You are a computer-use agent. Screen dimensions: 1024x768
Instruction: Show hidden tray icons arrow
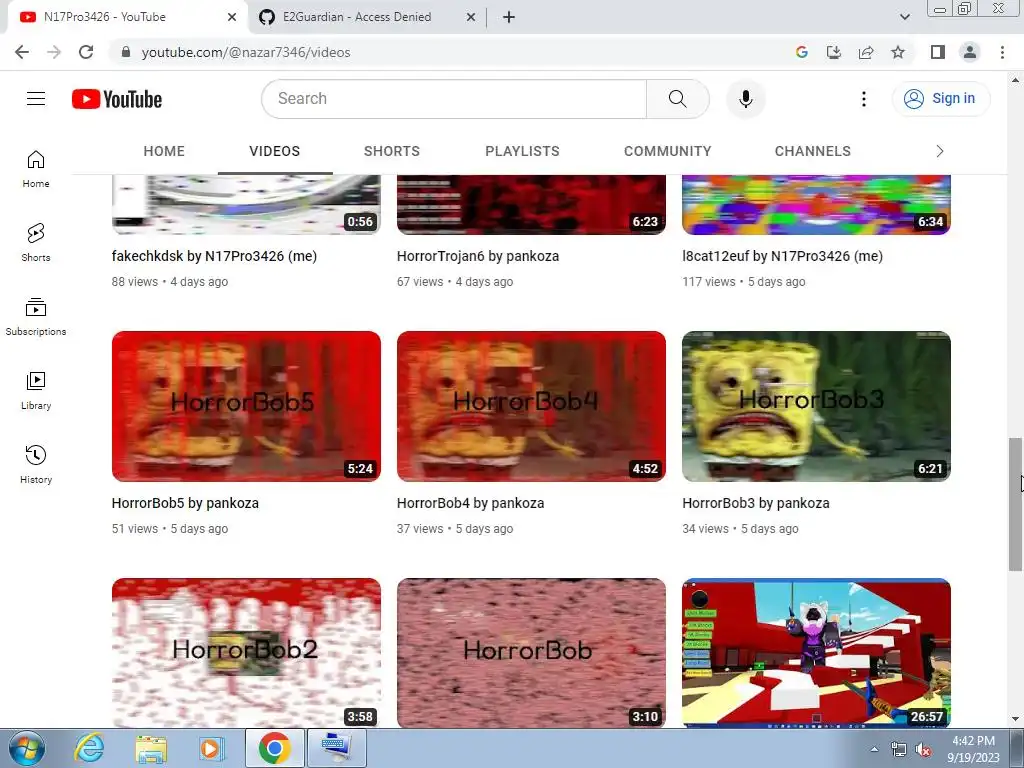tap(874, 749)
